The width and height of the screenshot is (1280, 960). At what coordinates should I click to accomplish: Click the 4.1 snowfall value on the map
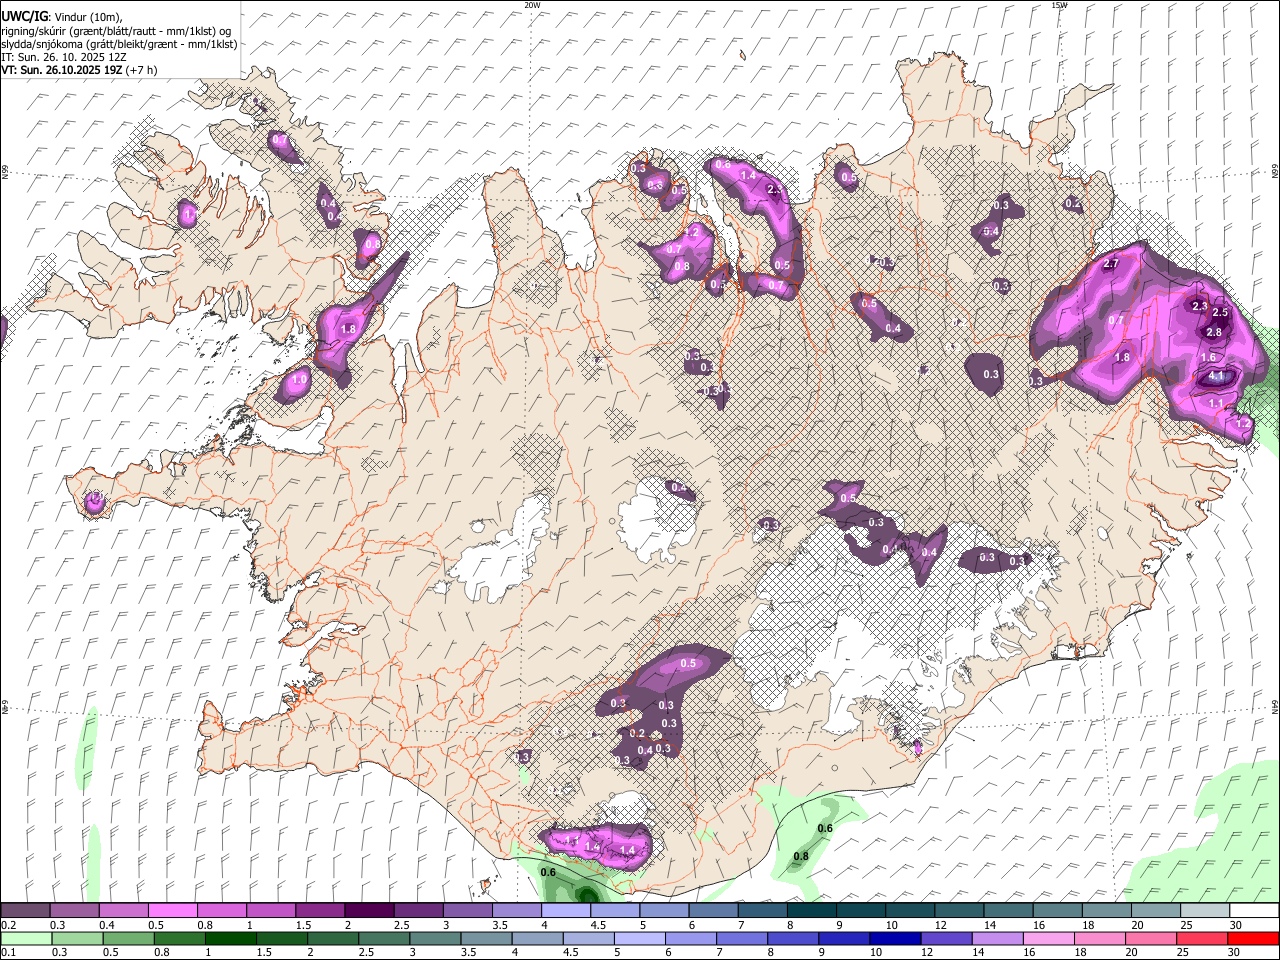point(1217,376)
